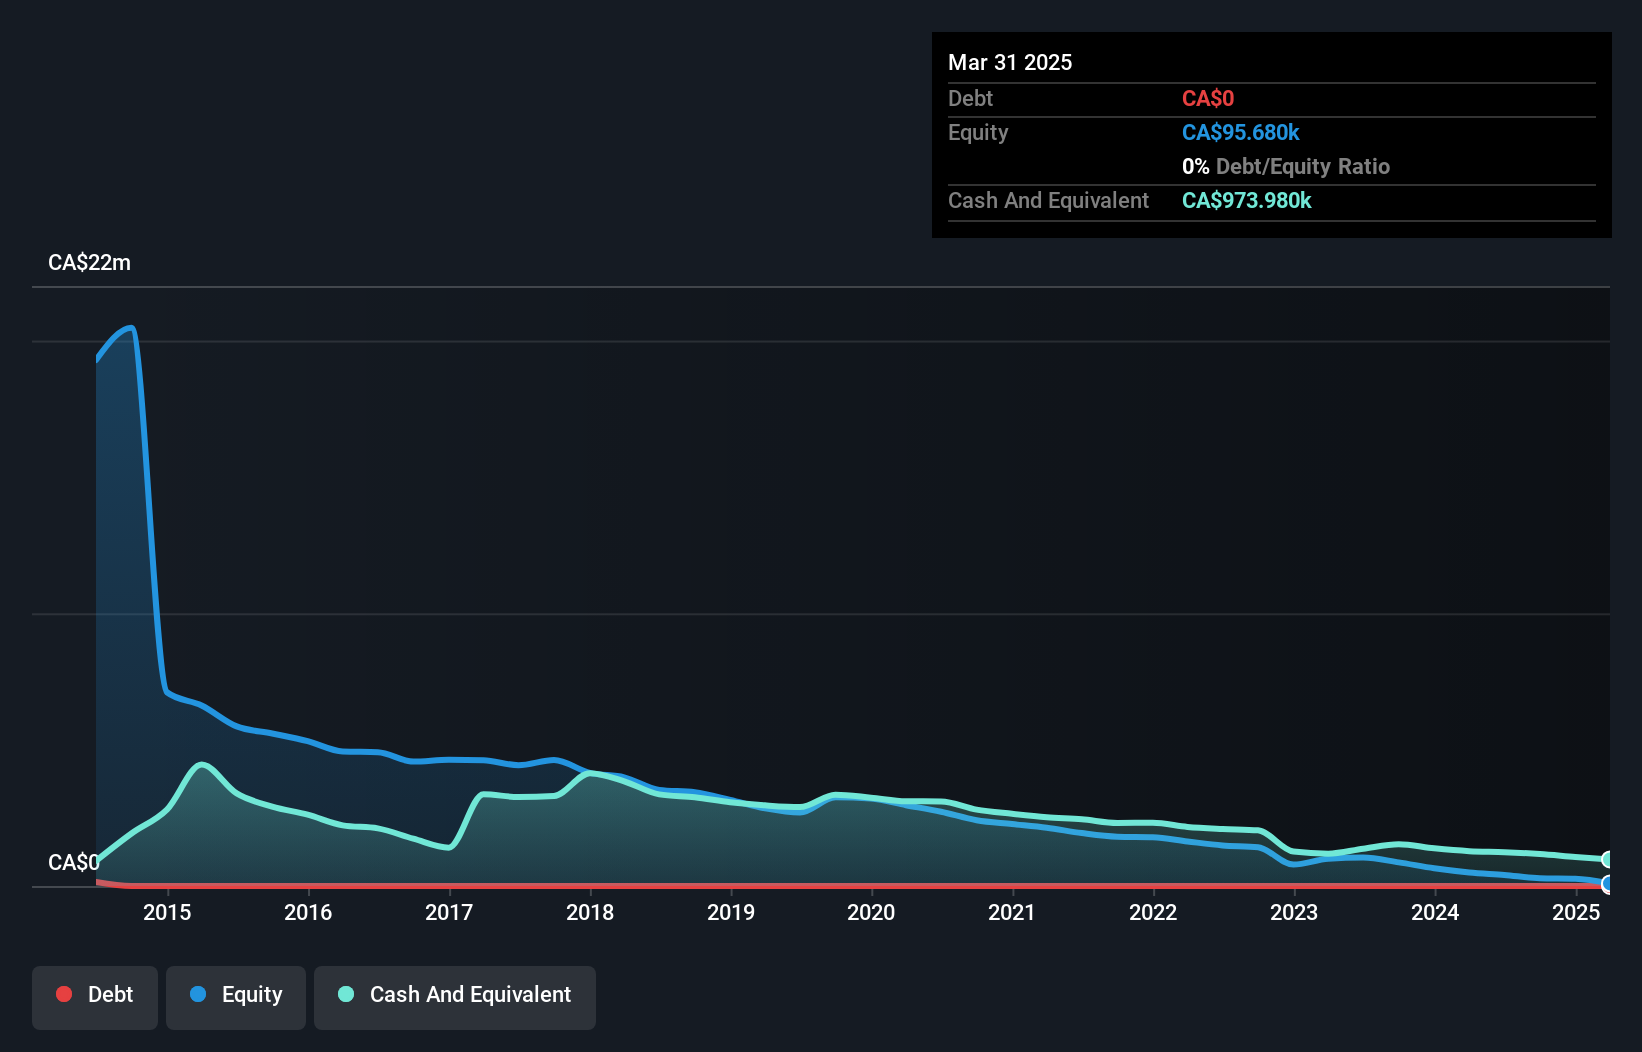
Task: Click the 2015 x-axis label
Action: [x=167, y=912]
